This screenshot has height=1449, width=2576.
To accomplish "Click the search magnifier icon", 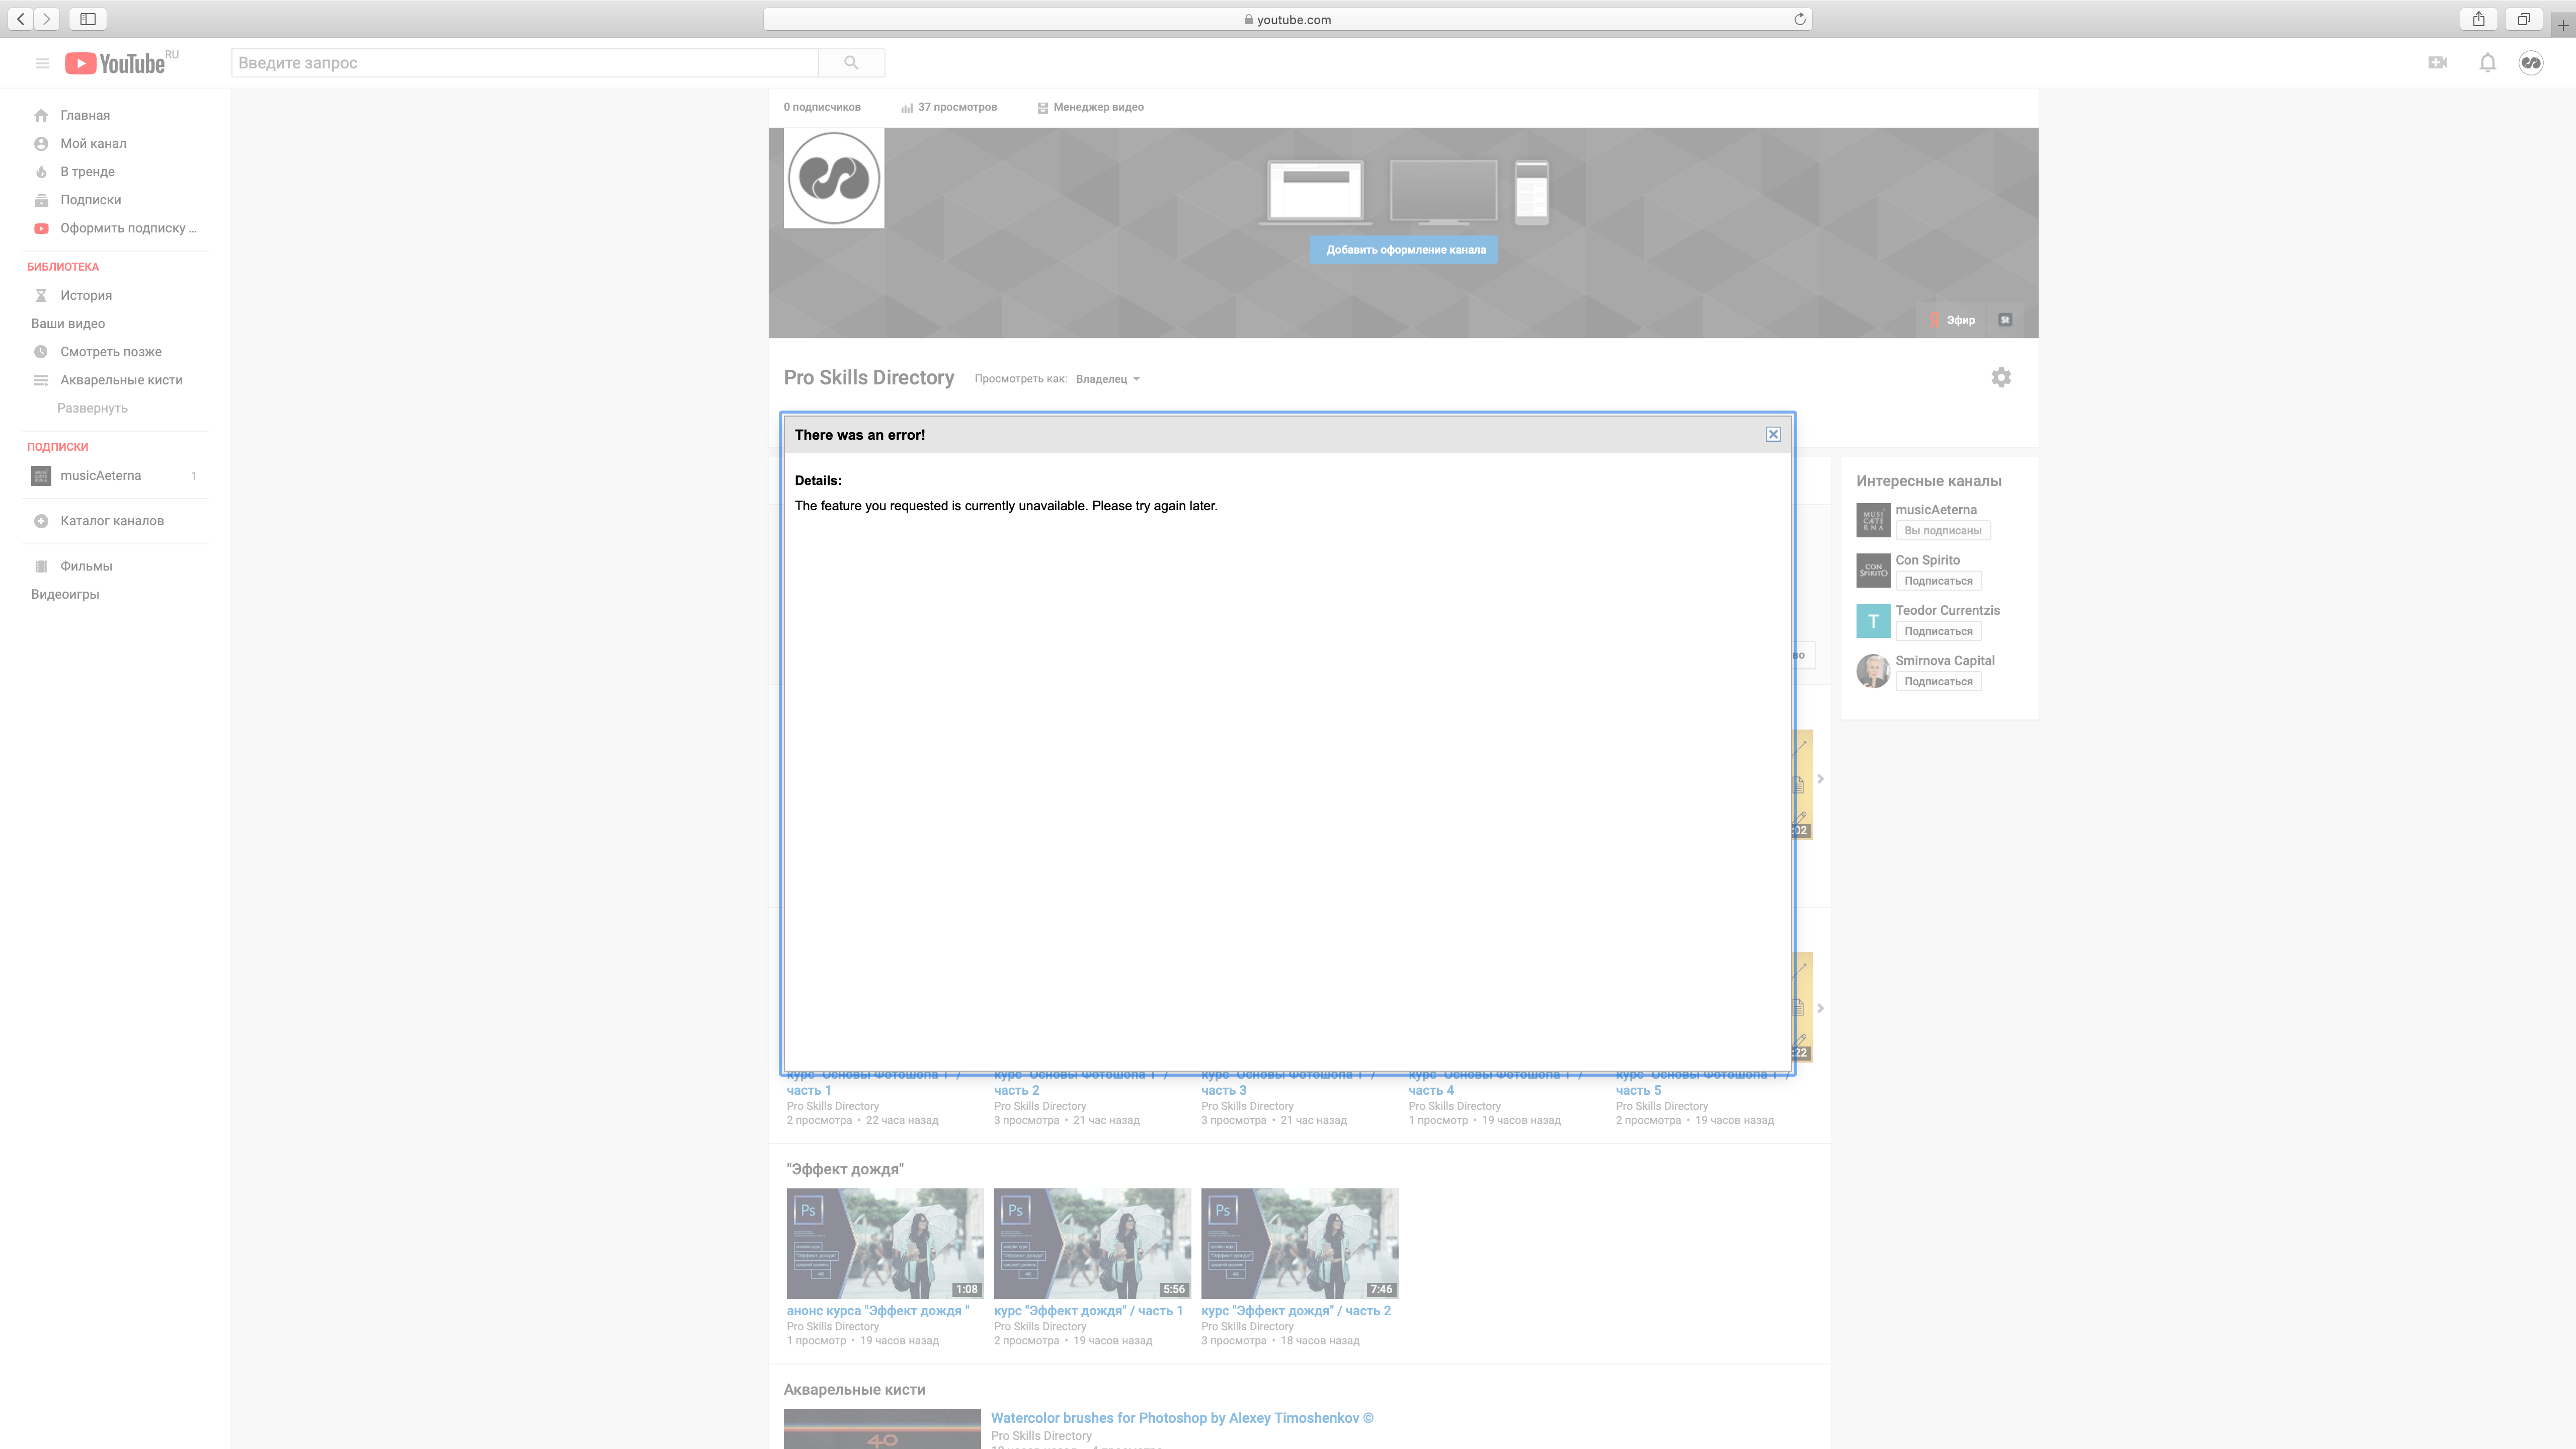I will (851, 62).
